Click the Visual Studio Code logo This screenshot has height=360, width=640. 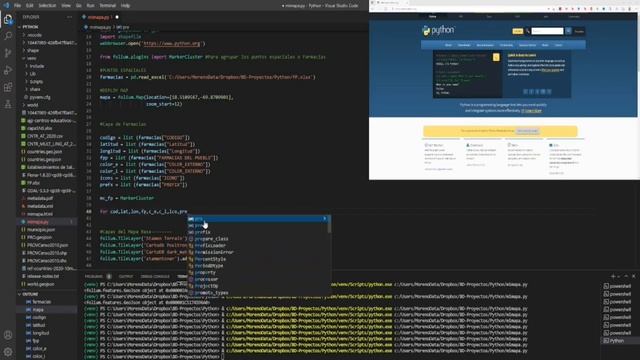6,5
